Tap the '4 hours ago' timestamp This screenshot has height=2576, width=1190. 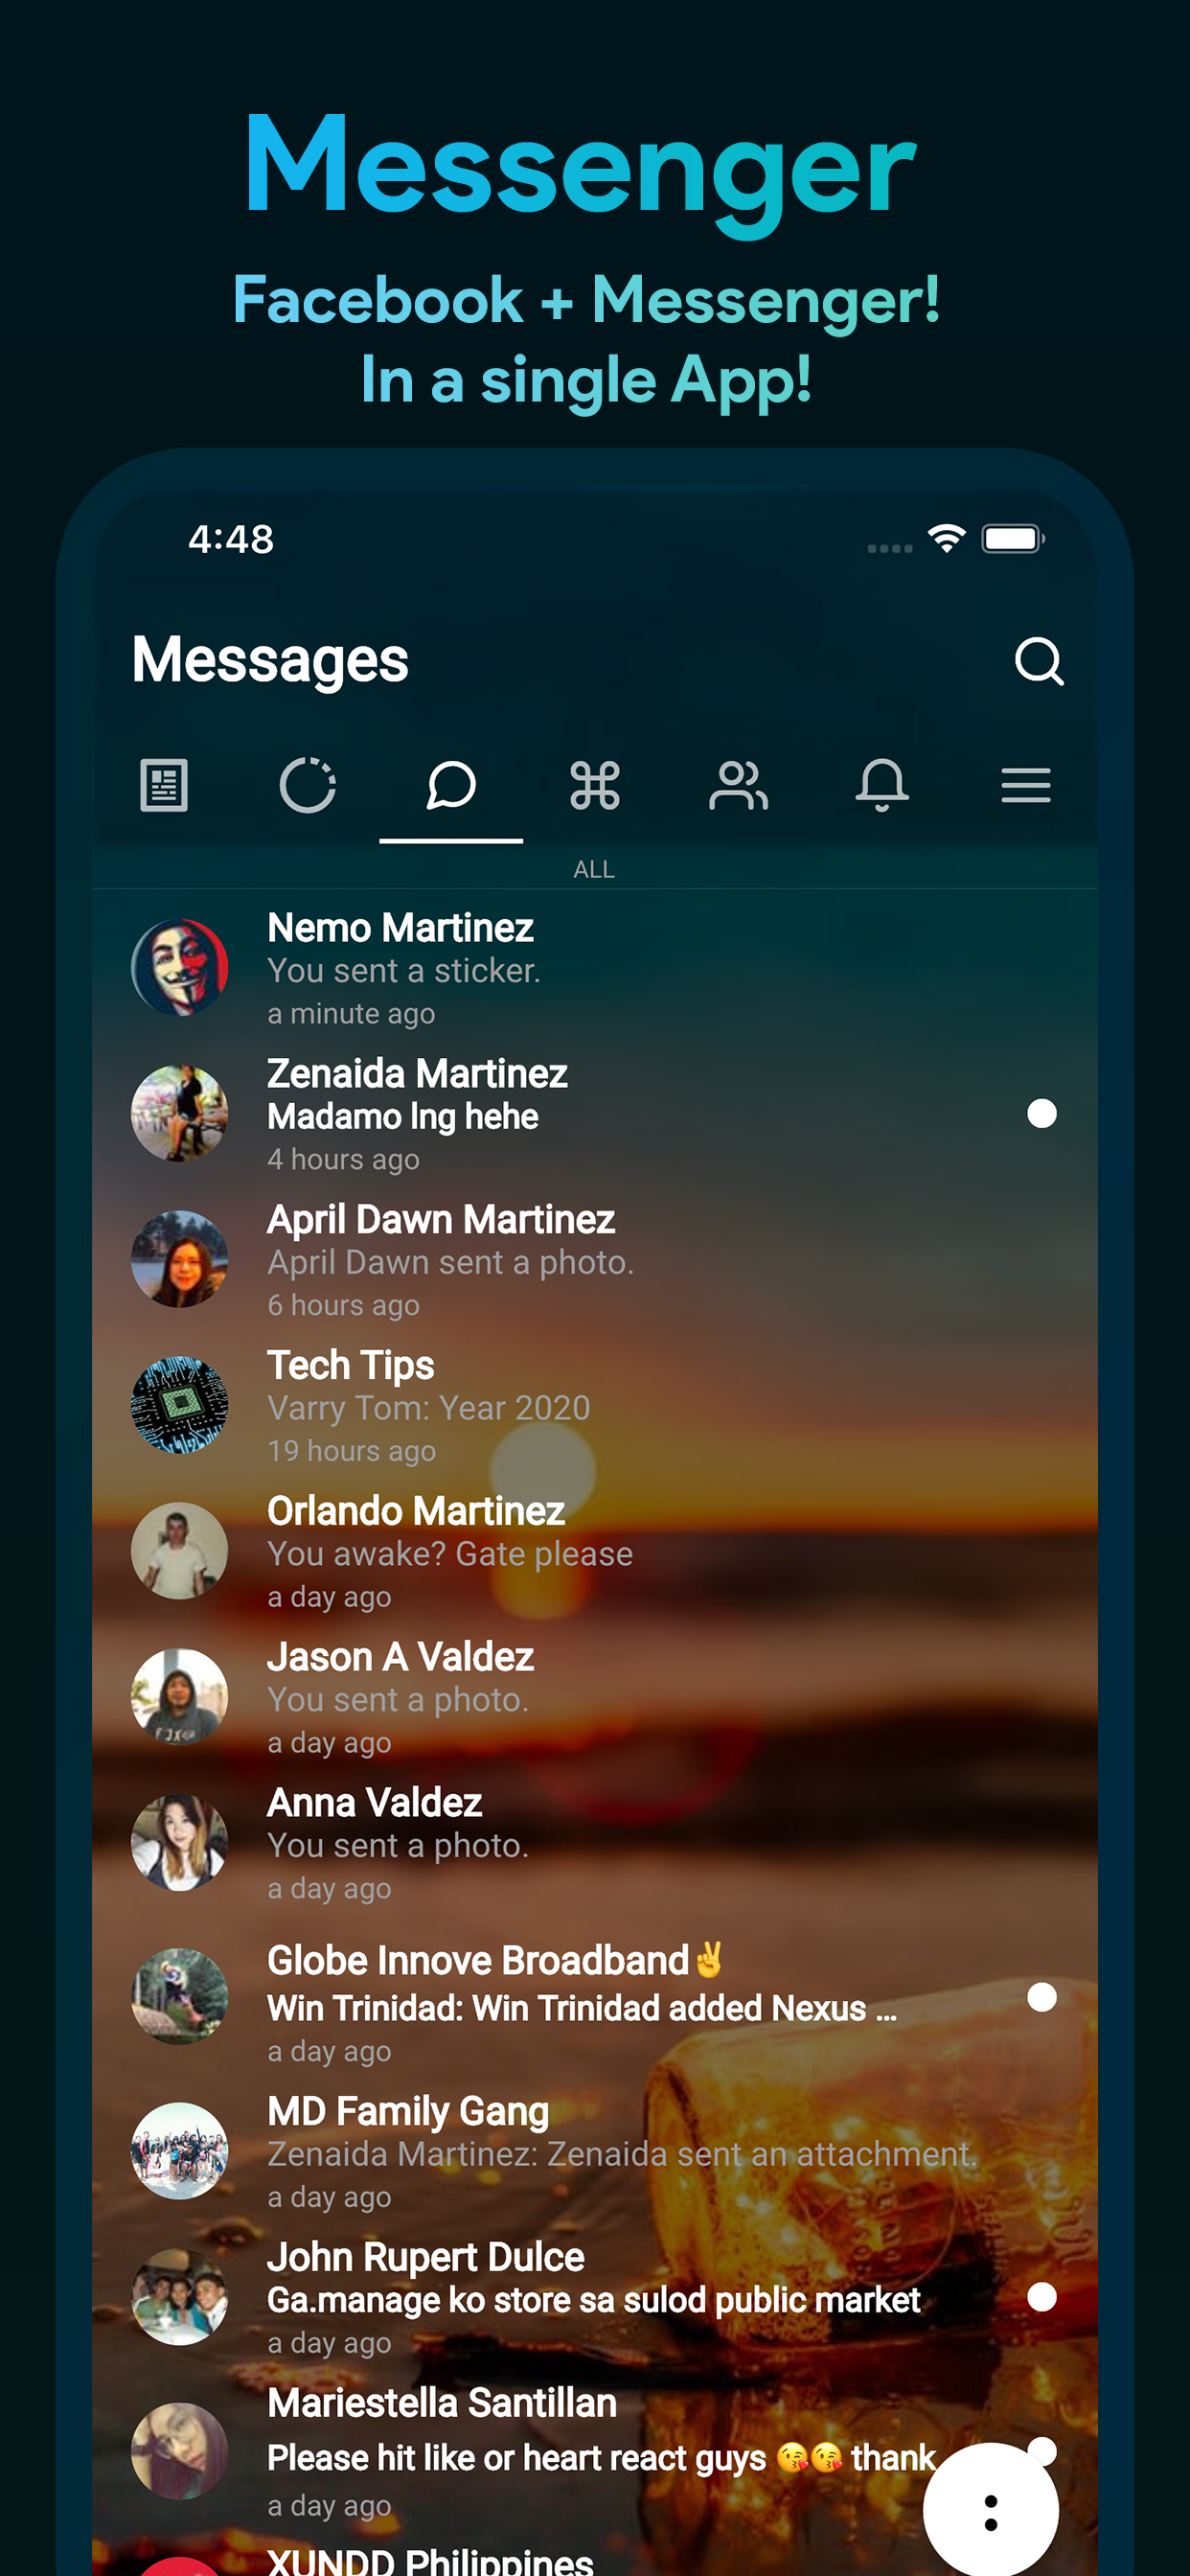[343, 1159]
